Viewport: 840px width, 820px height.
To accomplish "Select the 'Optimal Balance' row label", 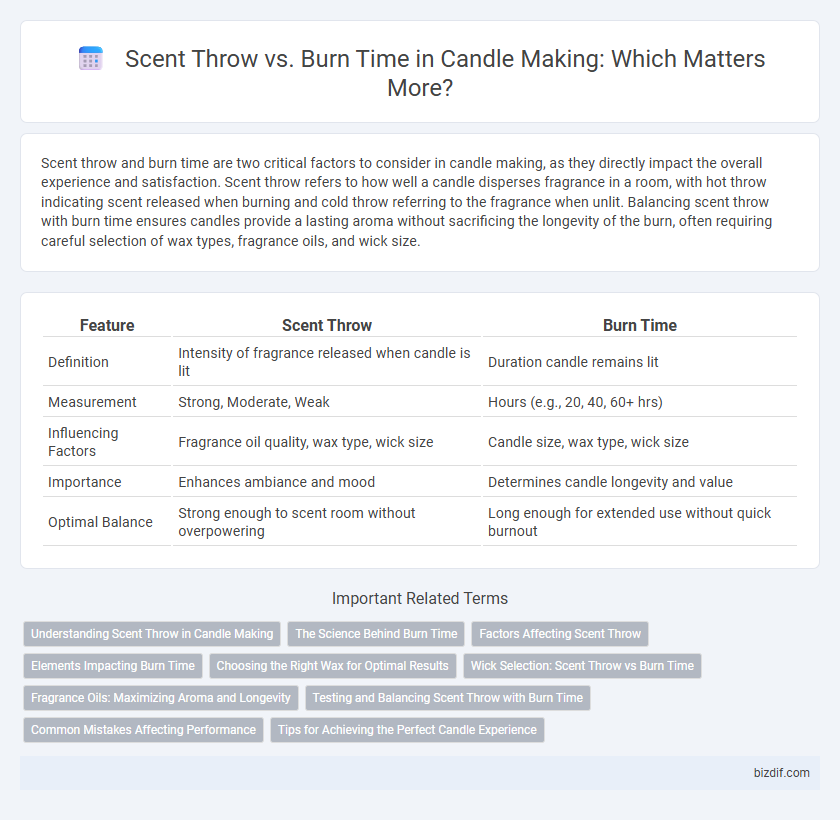I will 100,522.
